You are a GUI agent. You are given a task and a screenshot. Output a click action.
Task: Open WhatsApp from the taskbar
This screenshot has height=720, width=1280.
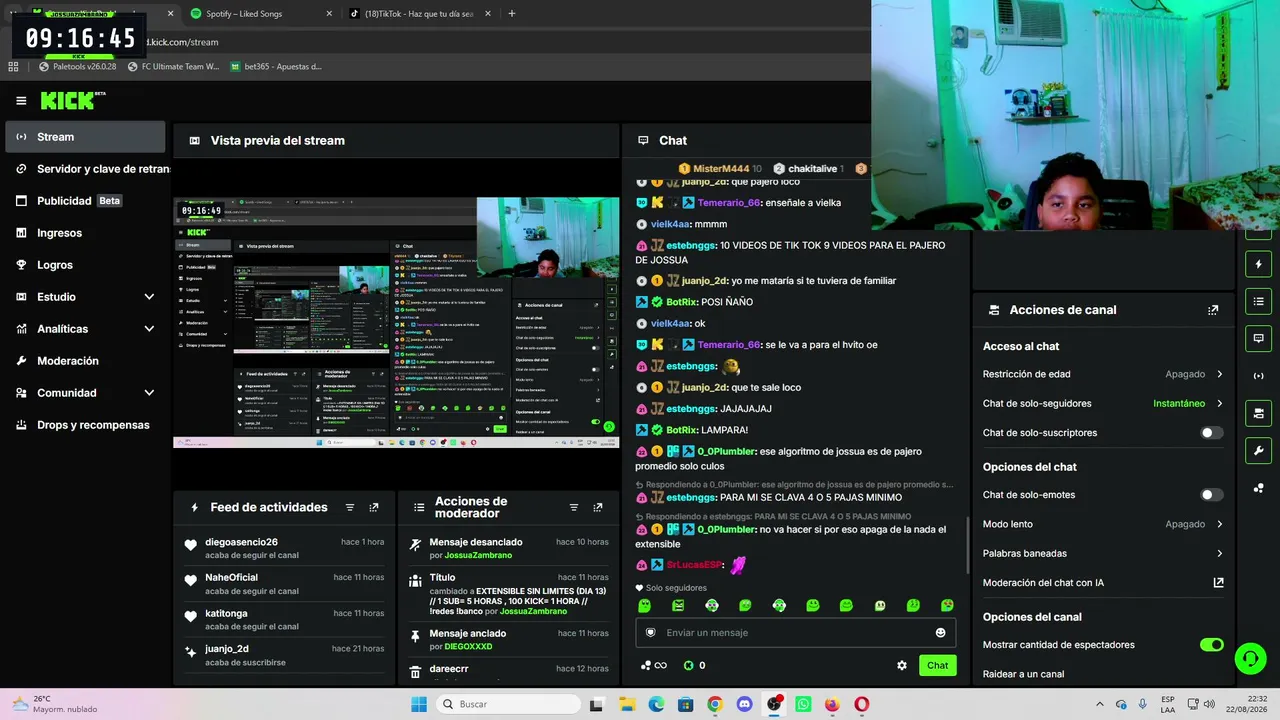click(803, 704)
